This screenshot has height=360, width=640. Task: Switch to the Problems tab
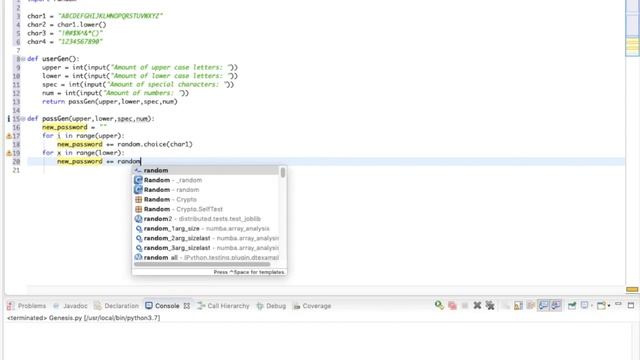(x=27, y=306)
